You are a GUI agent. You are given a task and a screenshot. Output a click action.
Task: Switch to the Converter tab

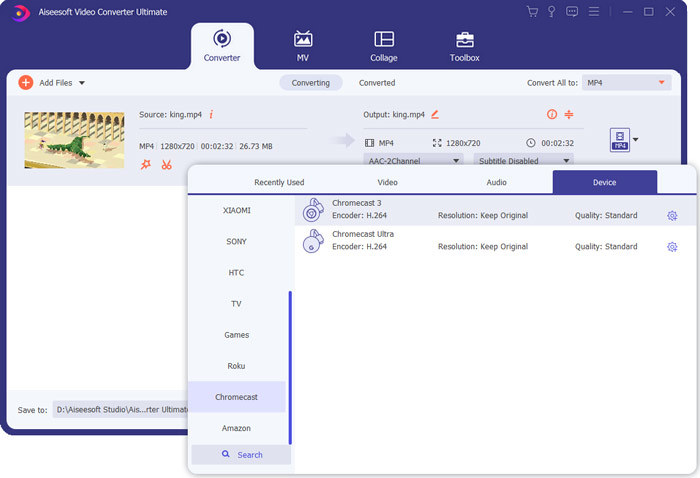click(222, 46)
